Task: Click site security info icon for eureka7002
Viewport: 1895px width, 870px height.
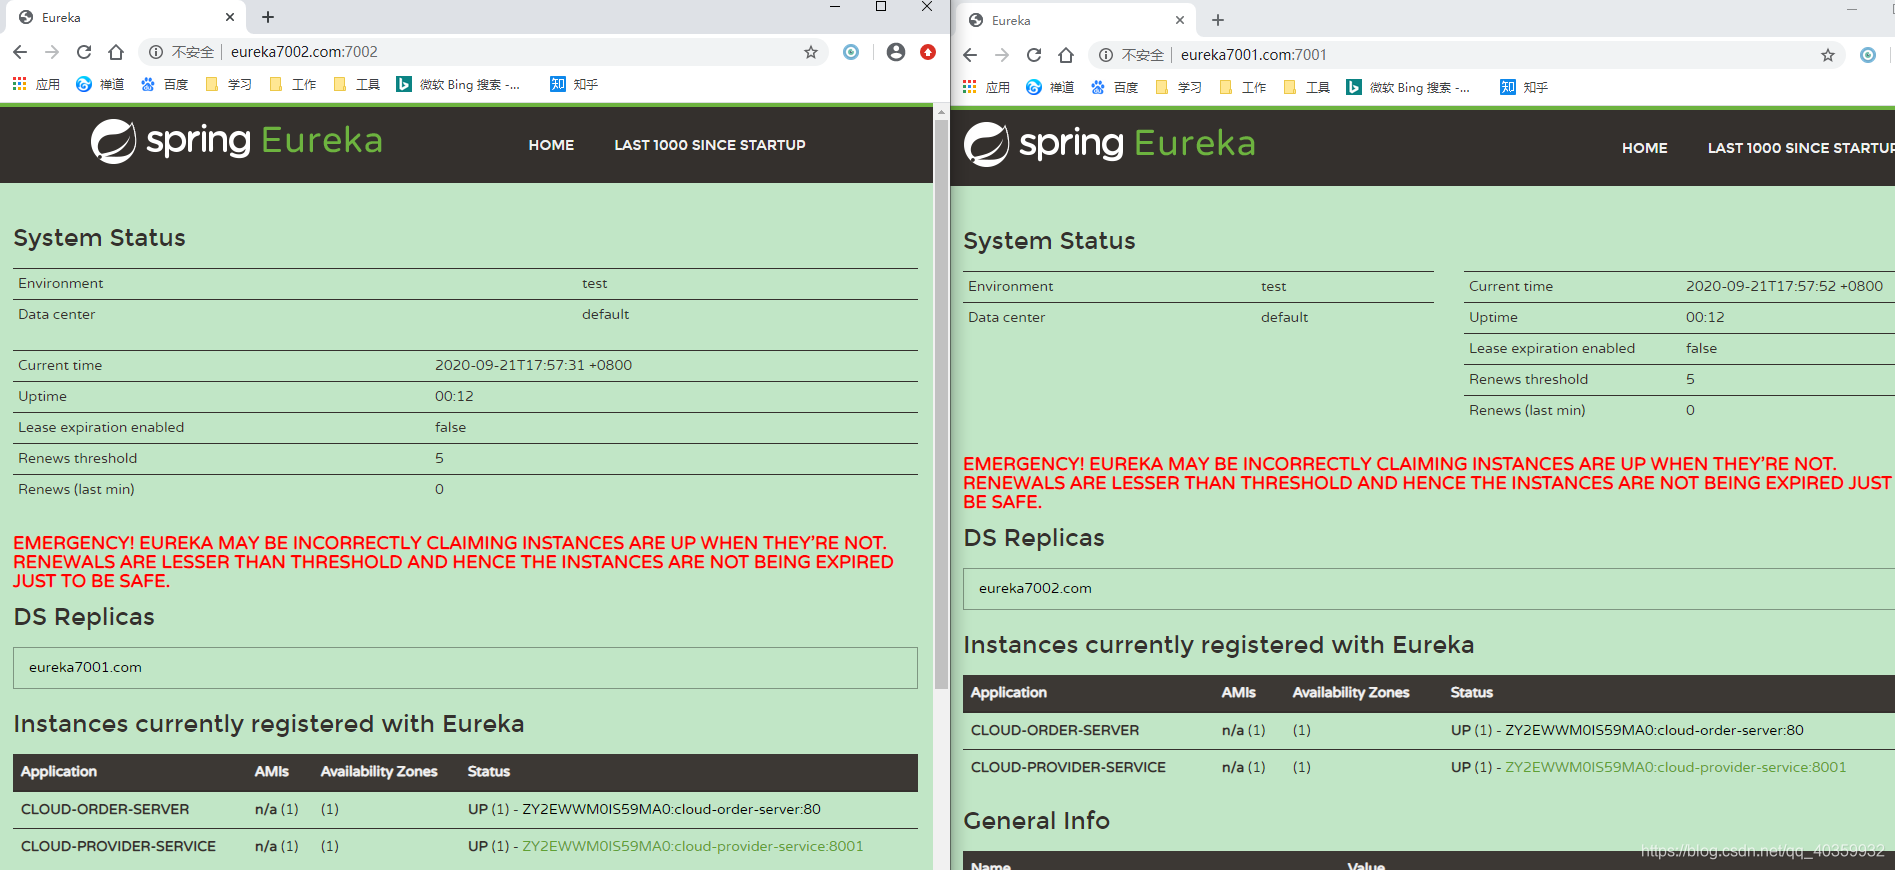Action: click(x=156, y=52)
